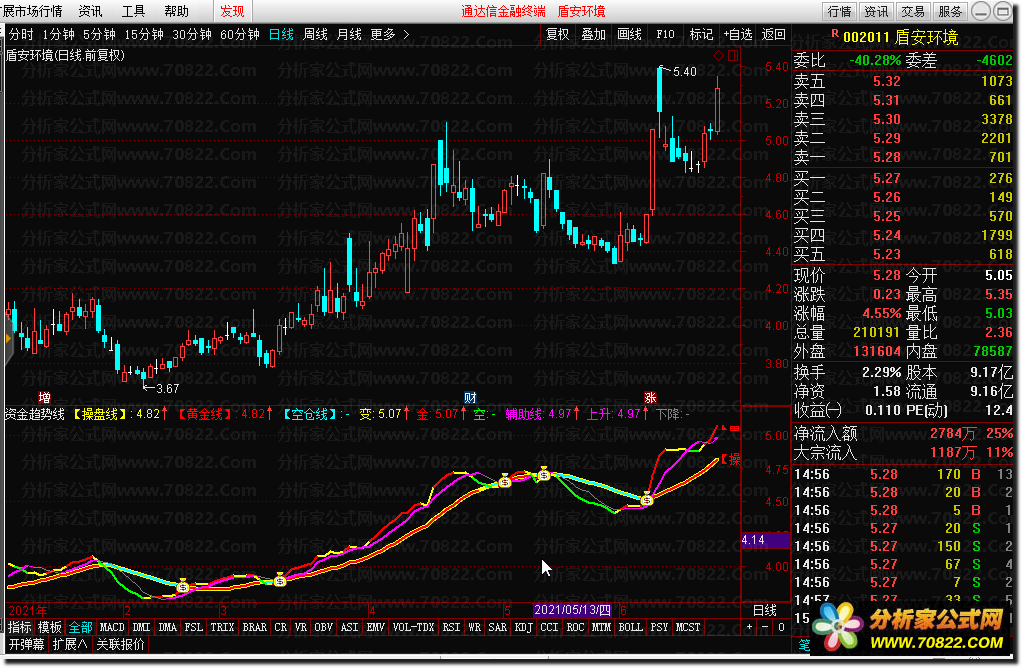The height and width of the screenshot is (668, 1023).
Task: Click the 行情 button in title bar
Action: 839,11
